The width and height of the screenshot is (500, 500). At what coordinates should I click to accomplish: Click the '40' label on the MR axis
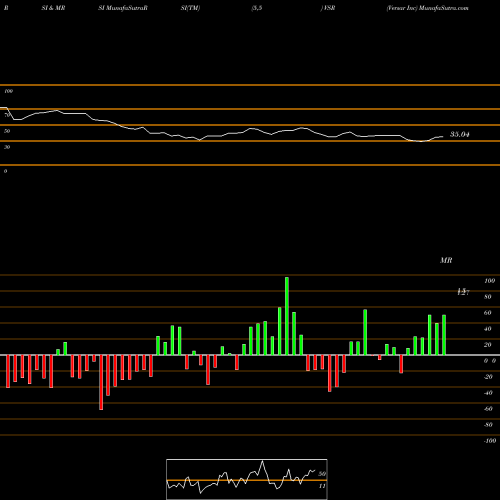coord(488,329)
